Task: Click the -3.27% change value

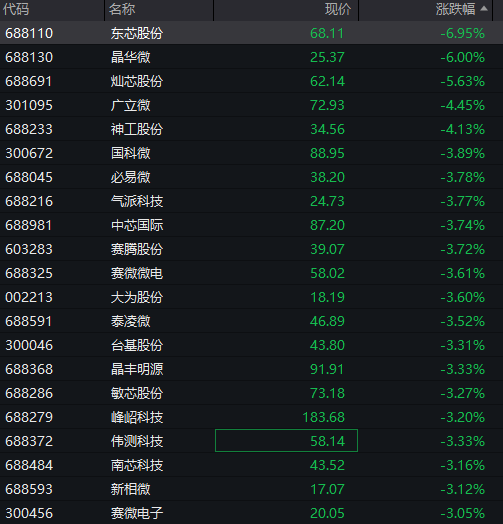Action: (462, 393)
